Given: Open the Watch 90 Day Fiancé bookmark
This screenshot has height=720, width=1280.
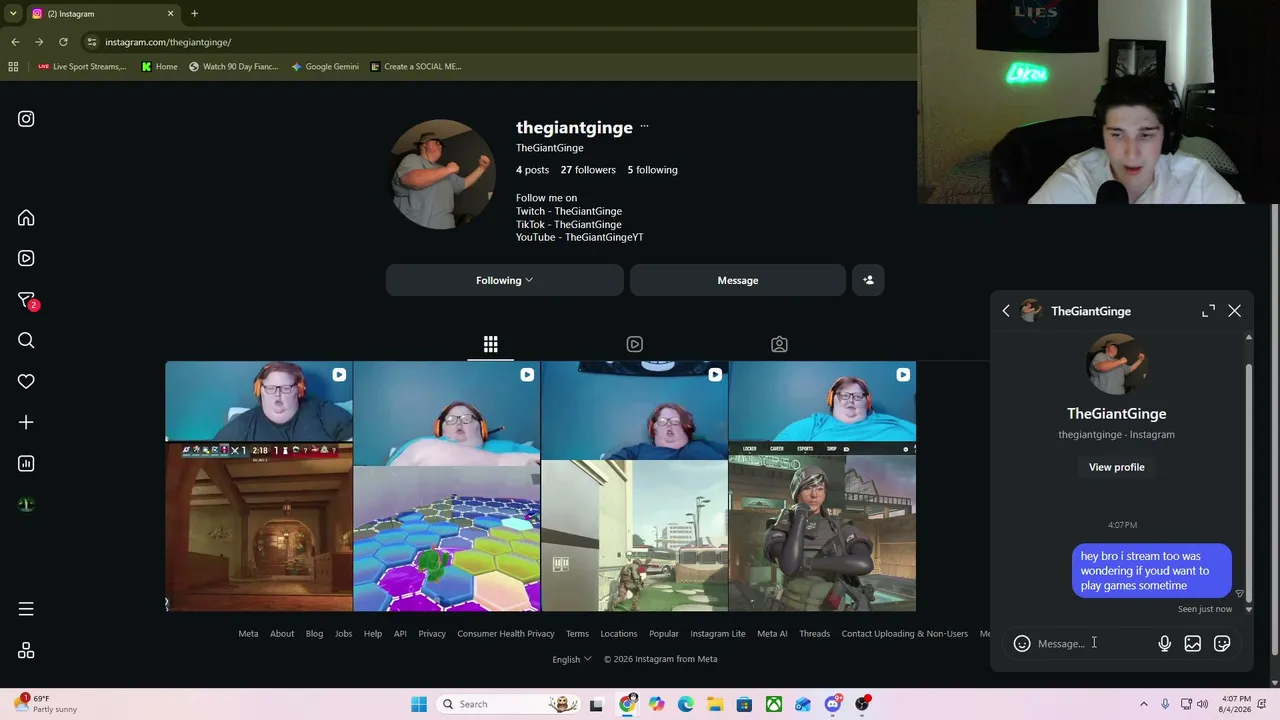Looking at the screenshot, I should (233, 67).
